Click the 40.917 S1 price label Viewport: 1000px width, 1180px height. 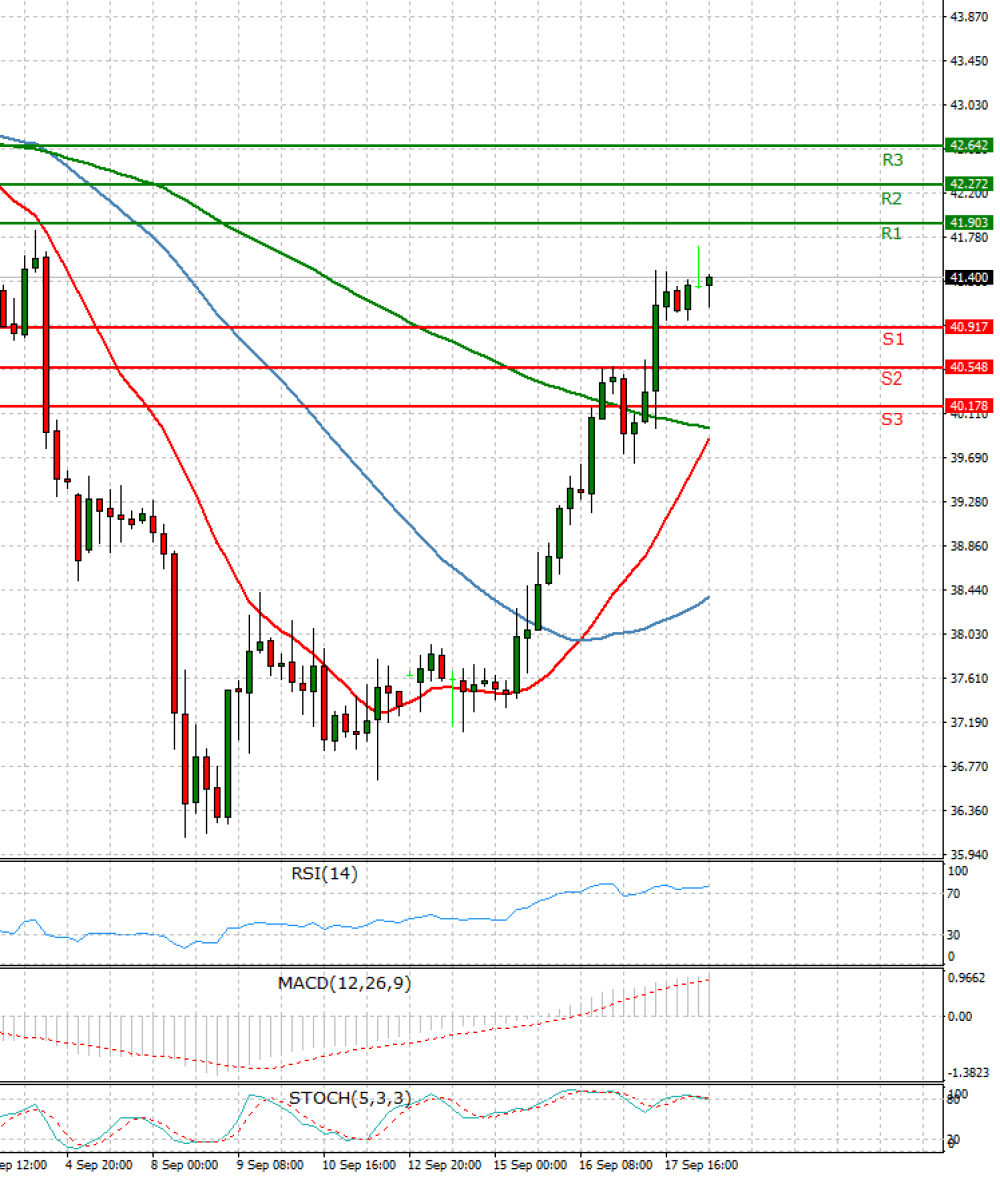coord(968,327)
